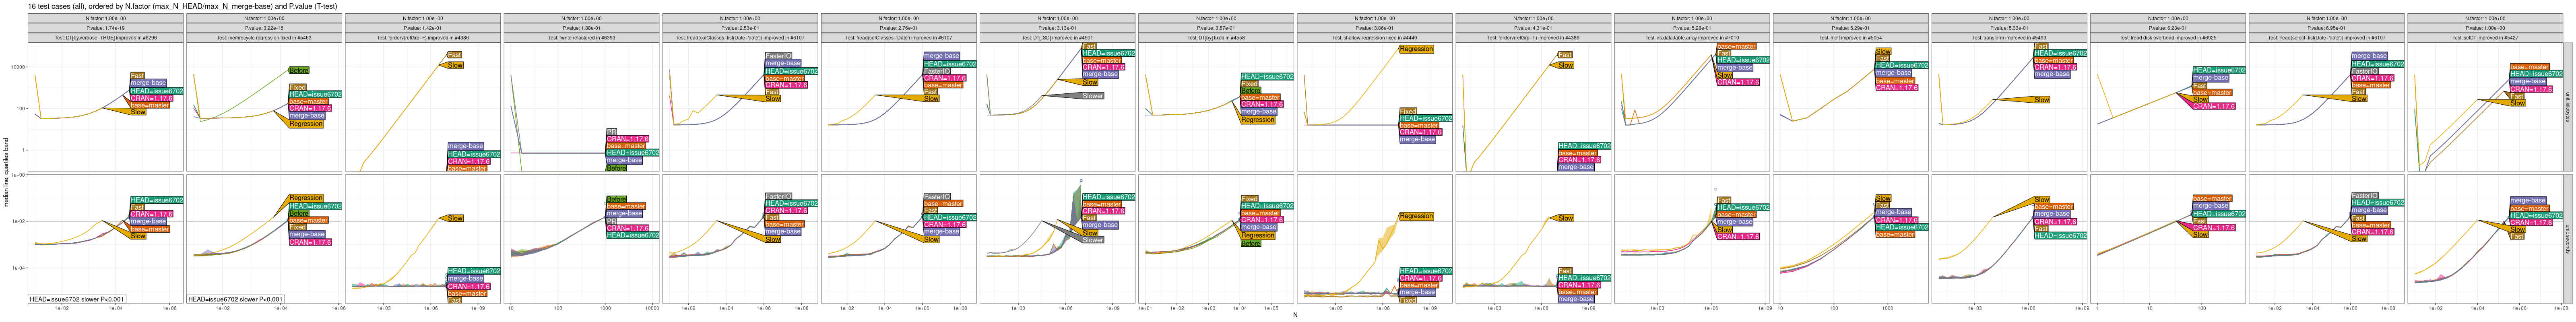Select the DT[,.SD] improved in #4501 header
Screen dimensions: 2576x322
pyautogui.click(x=1057, y=38)
